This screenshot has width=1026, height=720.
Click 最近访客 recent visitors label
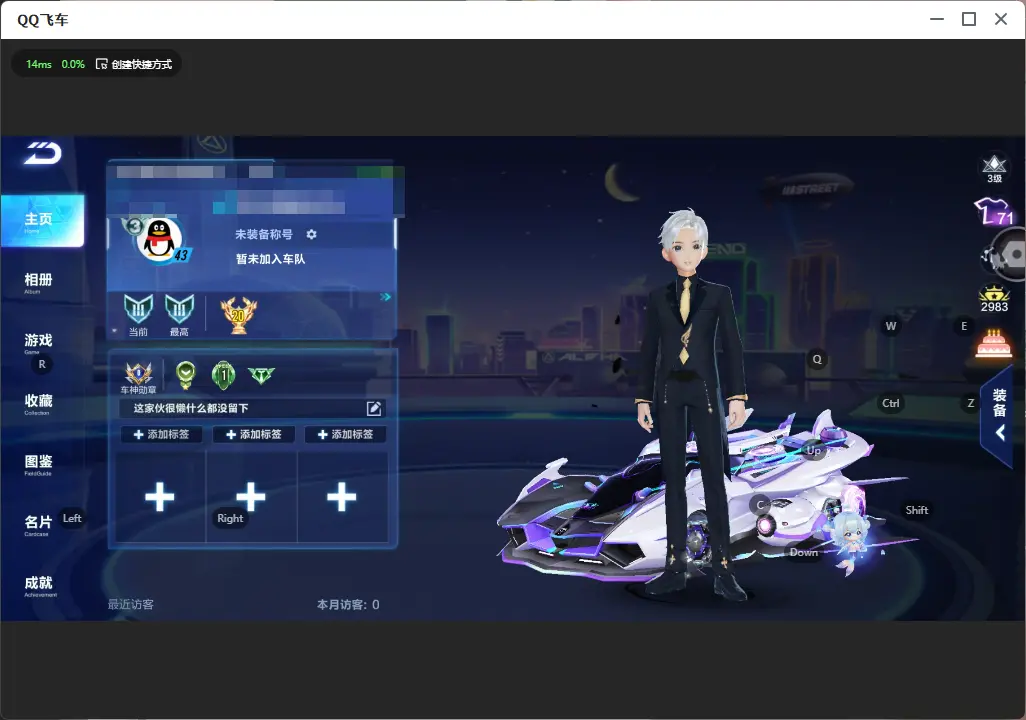[x=131, y=605]
